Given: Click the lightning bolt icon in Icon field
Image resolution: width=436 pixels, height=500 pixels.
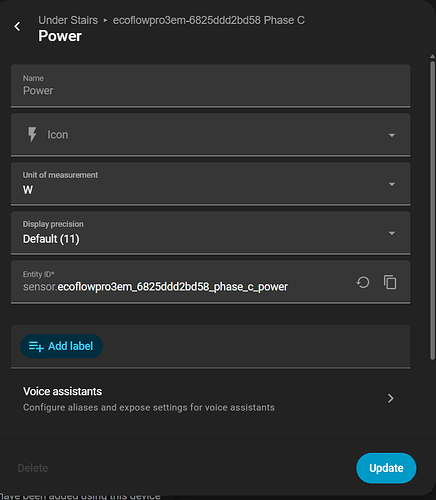Looking at the screenshot, I should 32,134.
